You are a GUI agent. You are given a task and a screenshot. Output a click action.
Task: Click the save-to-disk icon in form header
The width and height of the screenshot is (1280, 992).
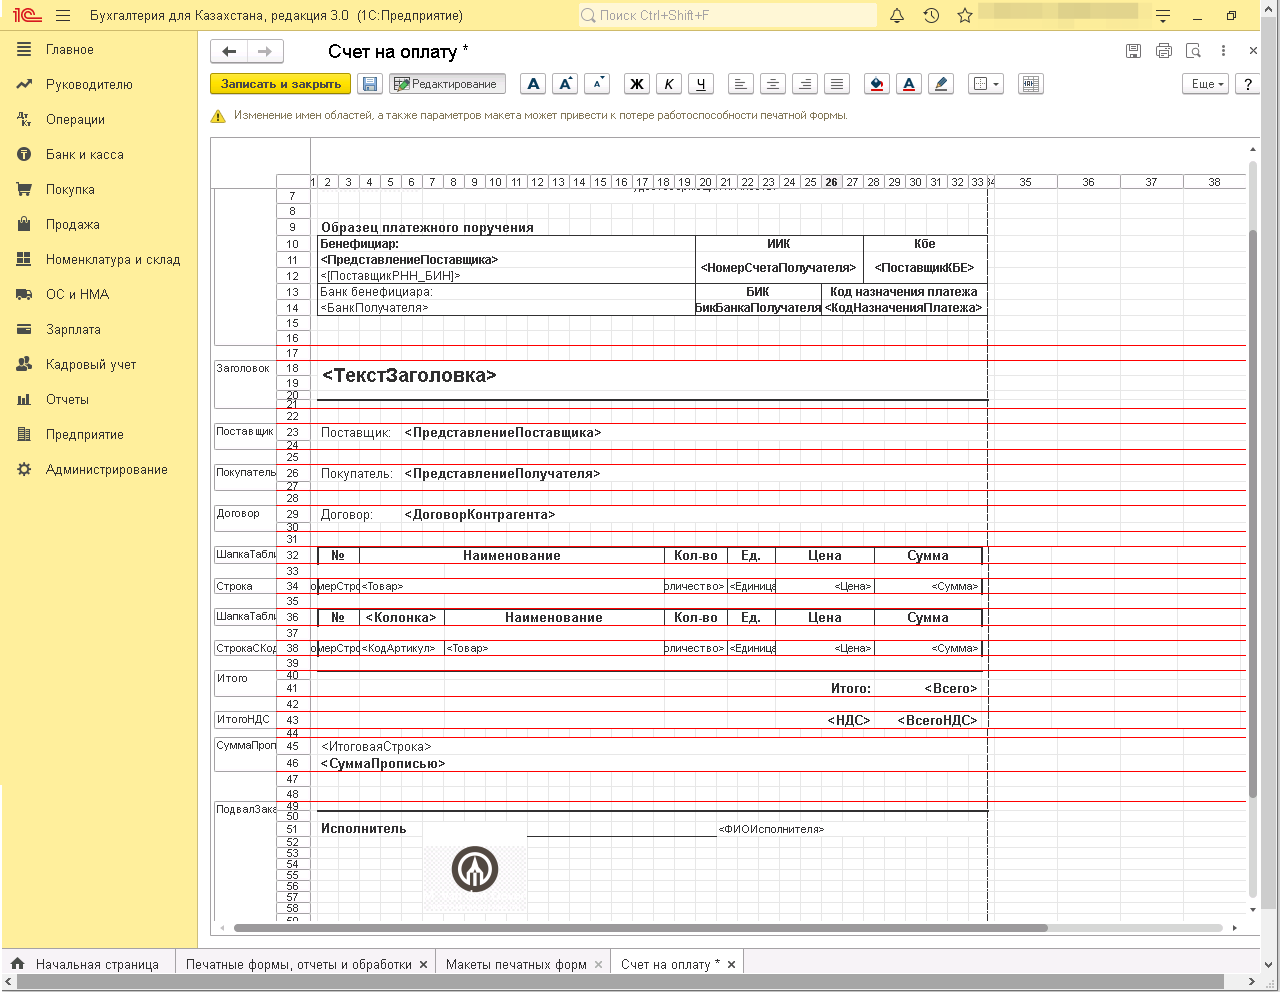pos(1133,50)
